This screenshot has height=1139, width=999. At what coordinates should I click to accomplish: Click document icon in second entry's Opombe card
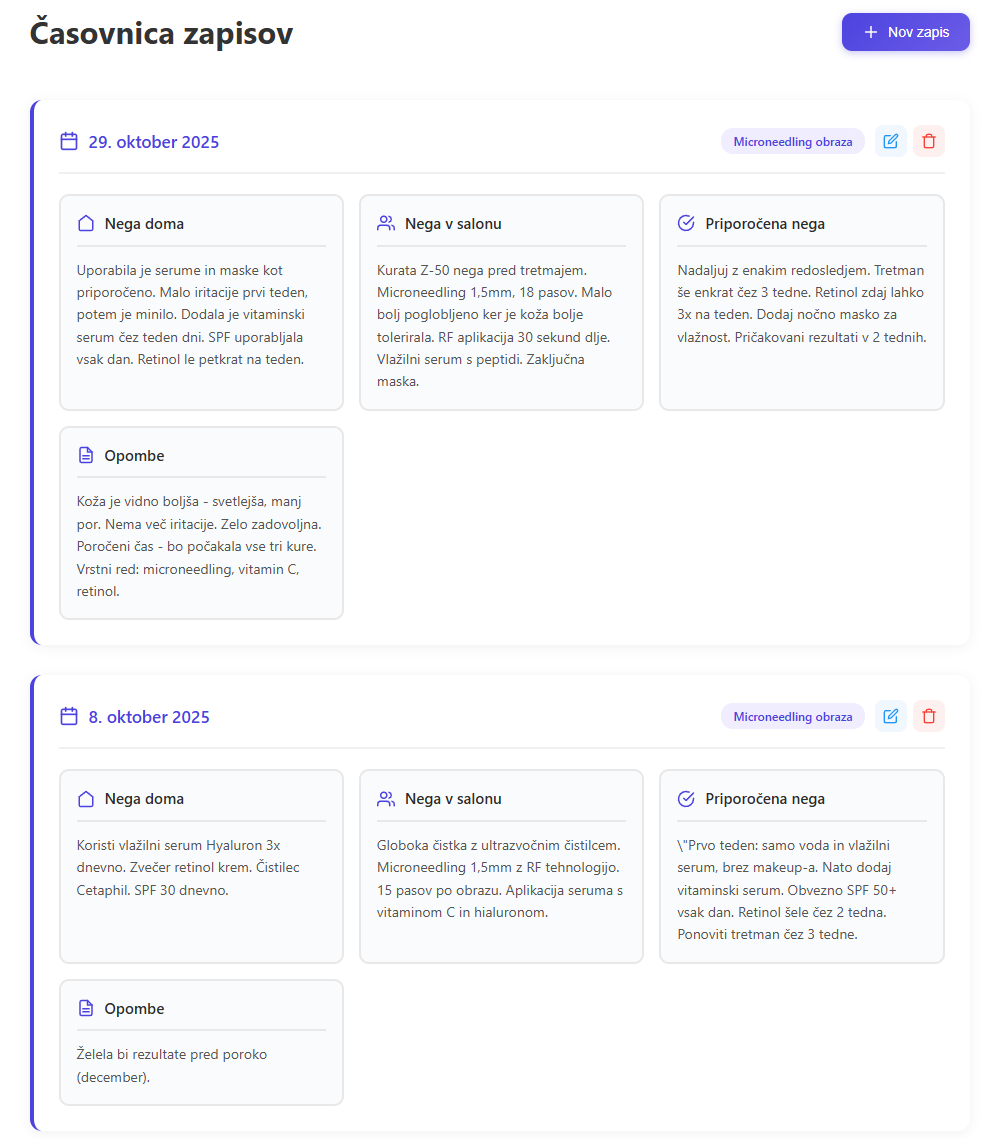point(86,1008)
